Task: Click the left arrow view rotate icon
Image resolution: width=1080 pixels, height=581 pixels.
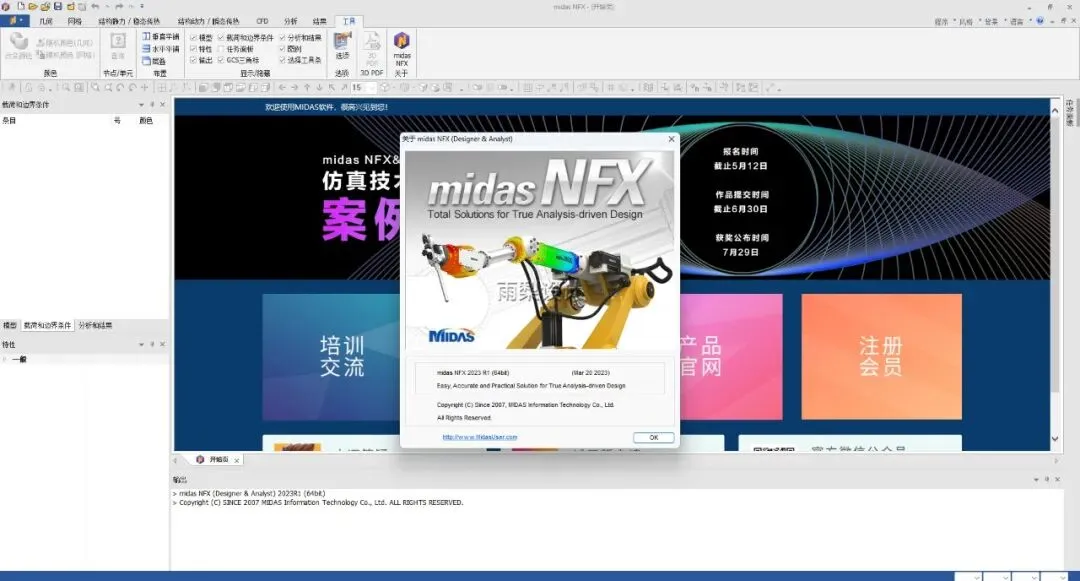Action: (x=282, y=87)
